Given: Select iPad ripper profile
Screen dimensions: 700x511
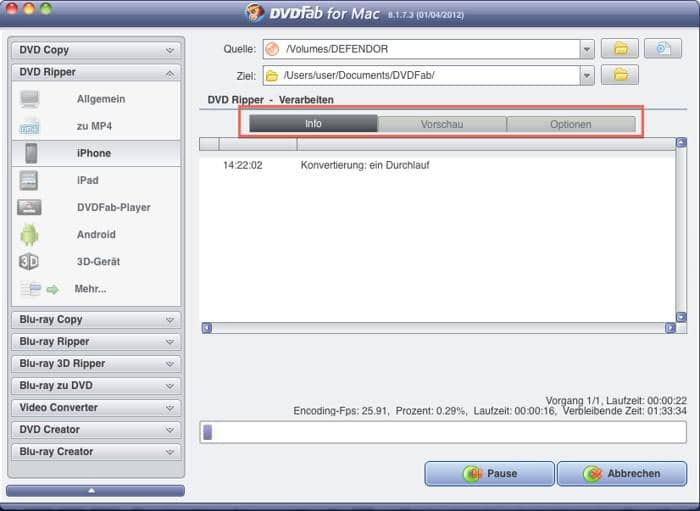Looking at the screenshot, I should click(96, 180).
